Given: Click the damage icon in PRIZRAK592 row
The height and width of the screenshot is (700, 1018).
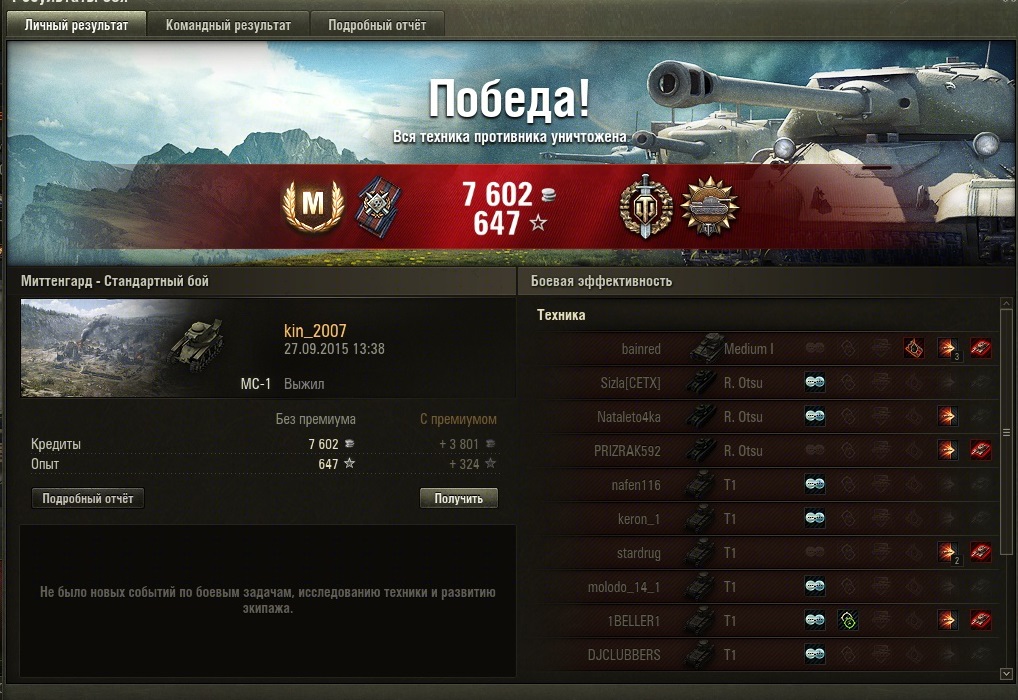Looking at the screenshot, I should (947, 450).
